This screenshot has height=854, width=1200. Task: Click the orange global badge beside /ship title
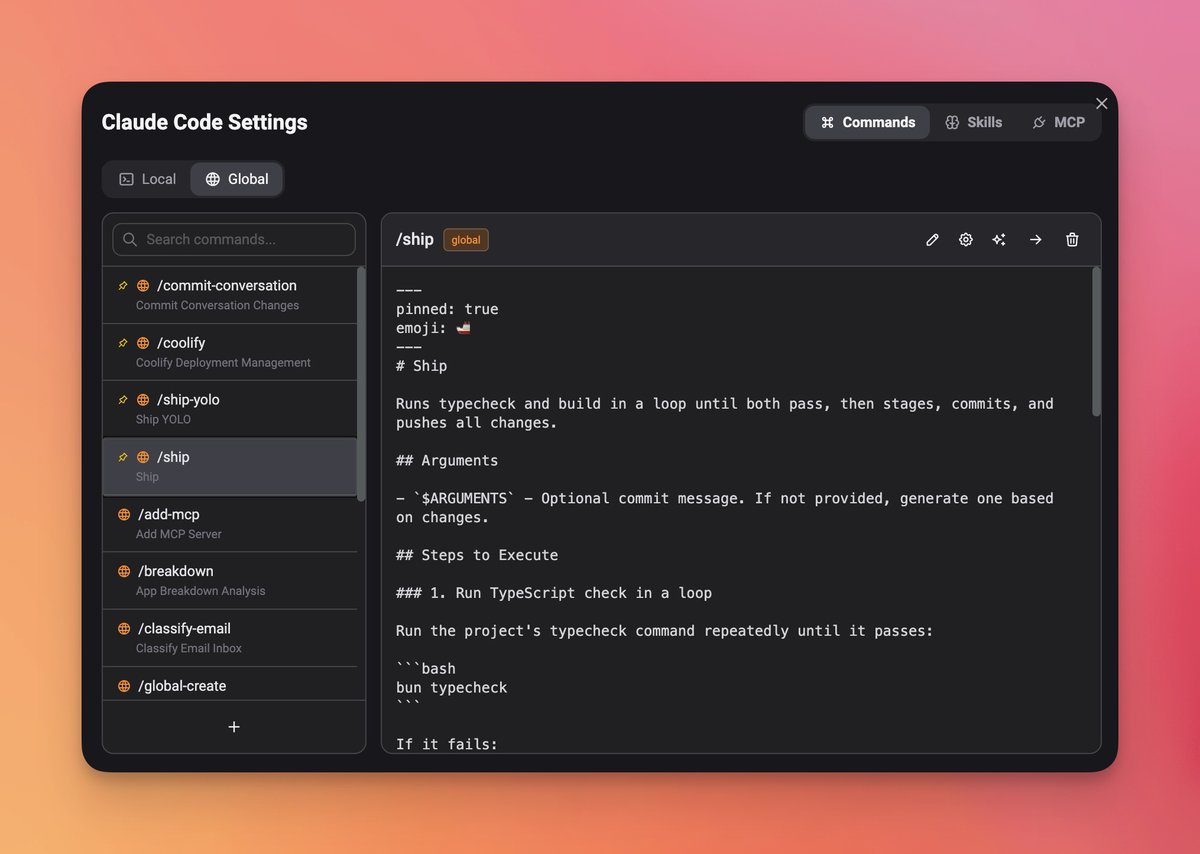click(x=466, y=240)
